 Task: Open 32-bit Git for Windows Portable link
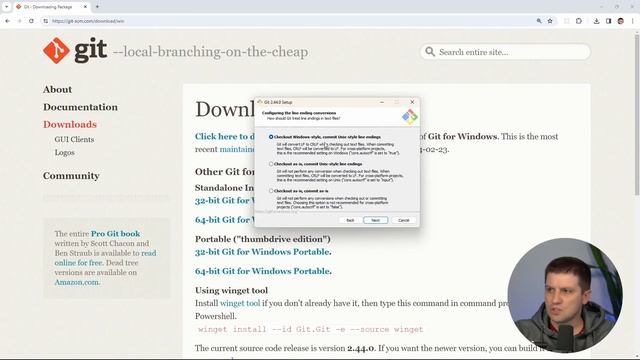click(x=263, y=252)
